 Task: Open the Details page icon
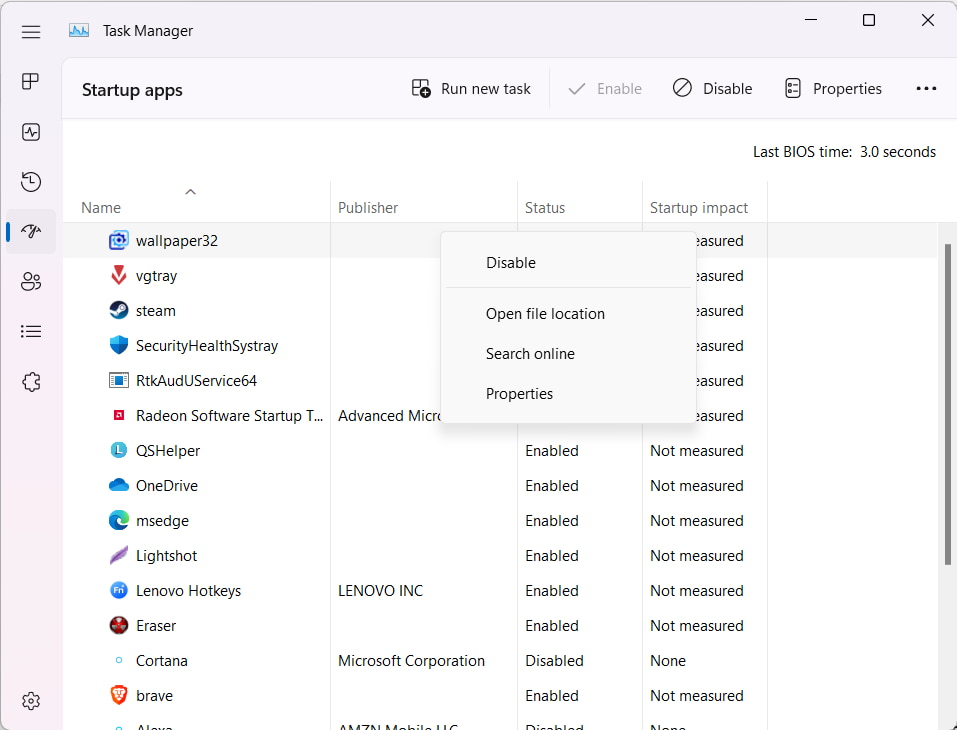(x=31, y=331)
